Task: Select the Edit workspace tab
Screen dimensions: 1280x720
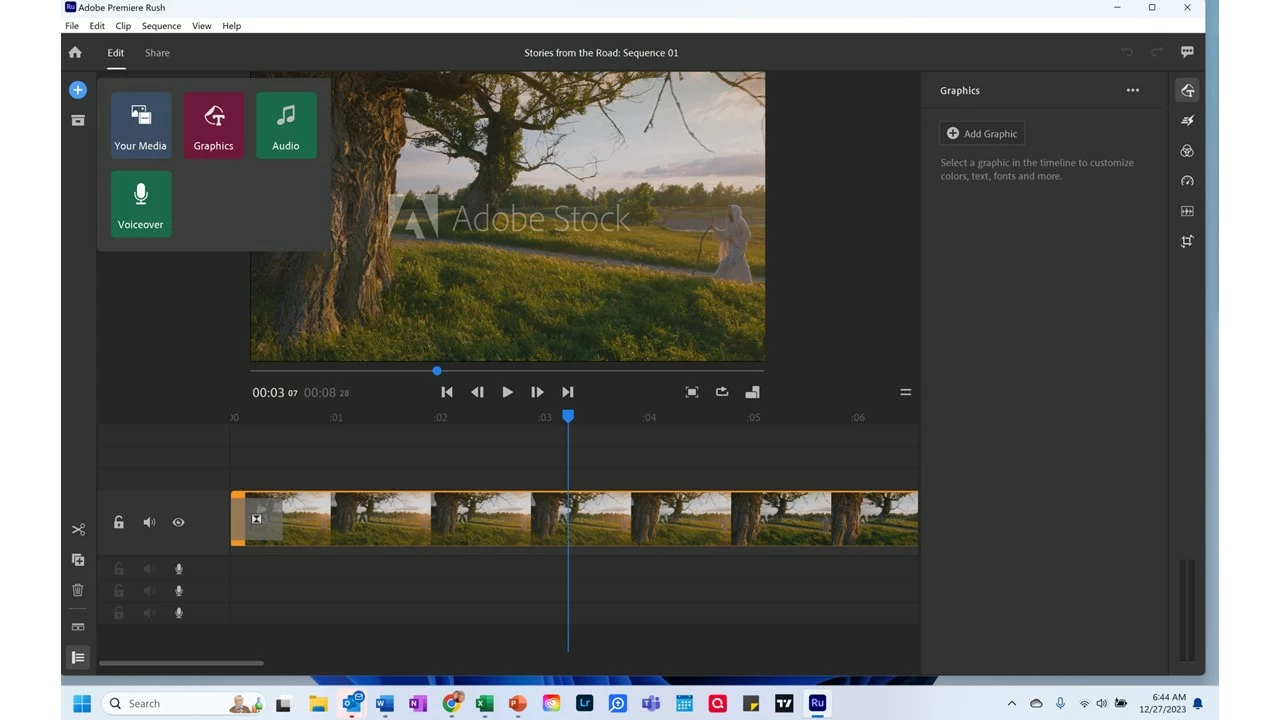Action: 116,53
